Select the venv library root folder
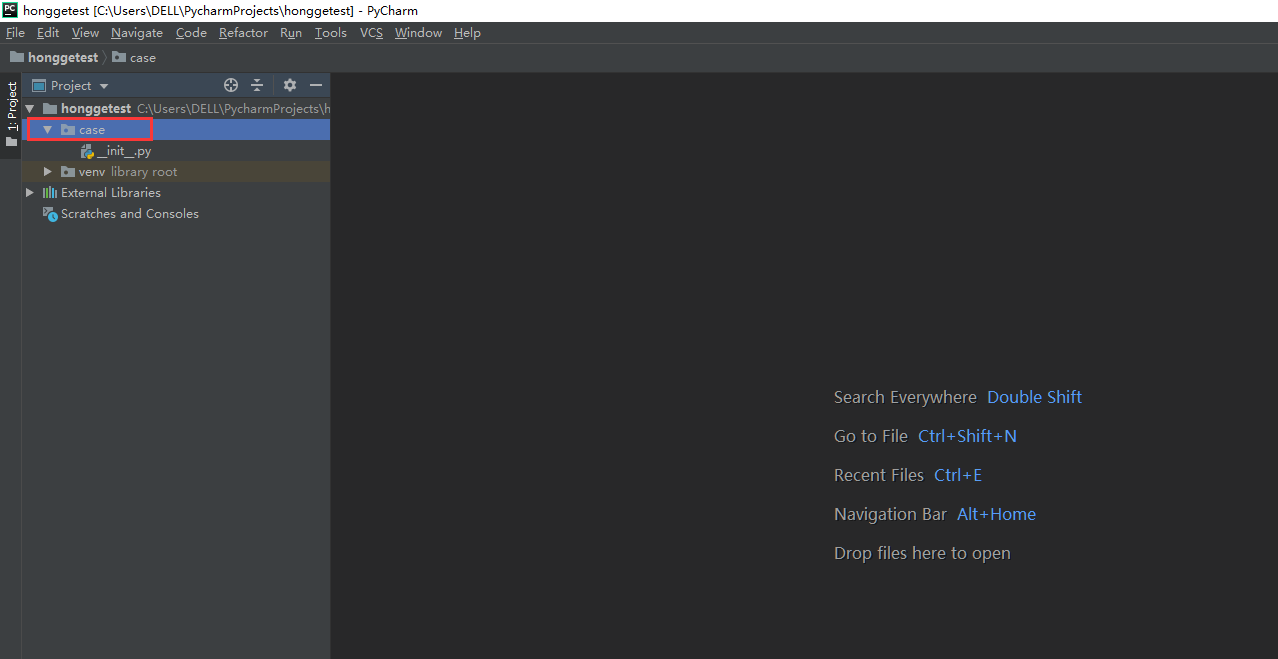 (x=176, y=172)
